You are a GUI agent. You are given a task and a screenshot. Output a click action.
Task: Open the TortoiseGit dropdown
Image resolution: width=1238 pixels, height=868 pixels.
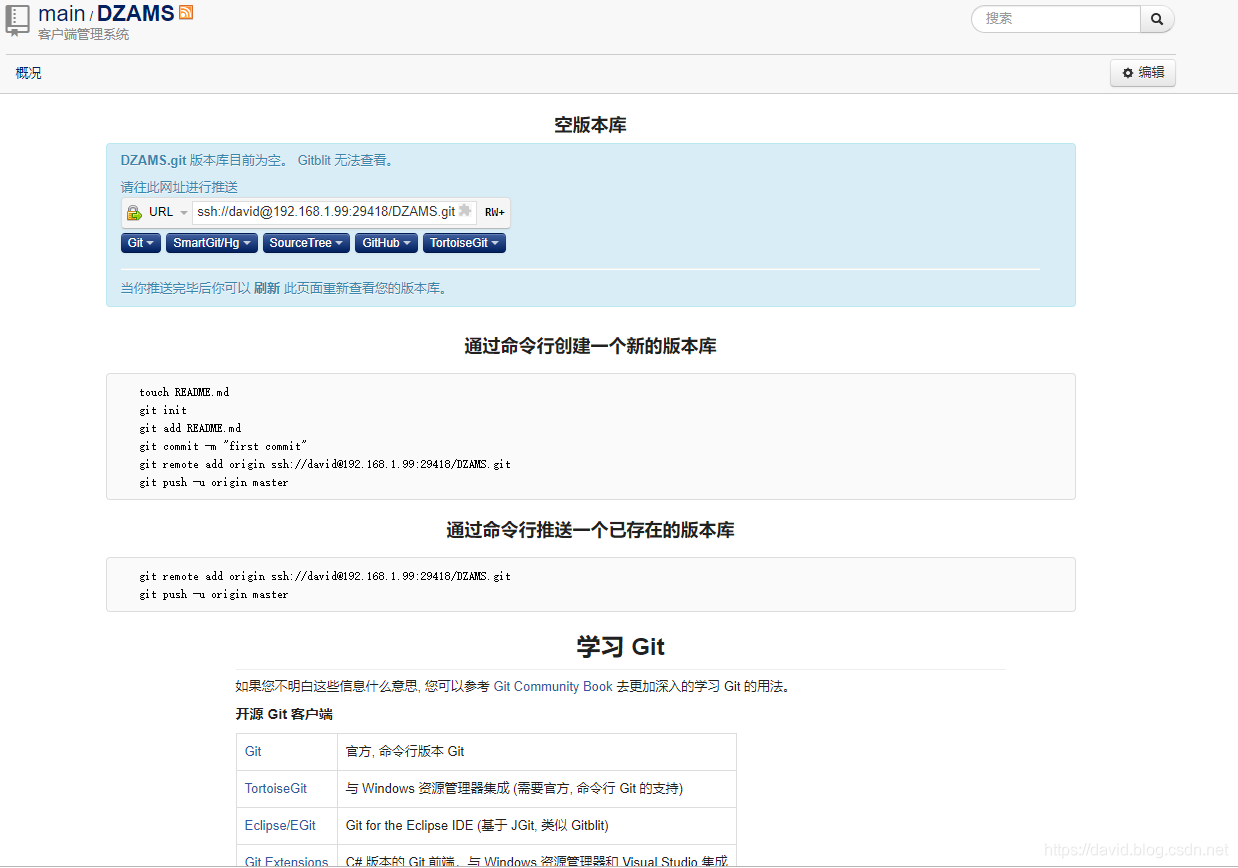(x=464, y=243)
